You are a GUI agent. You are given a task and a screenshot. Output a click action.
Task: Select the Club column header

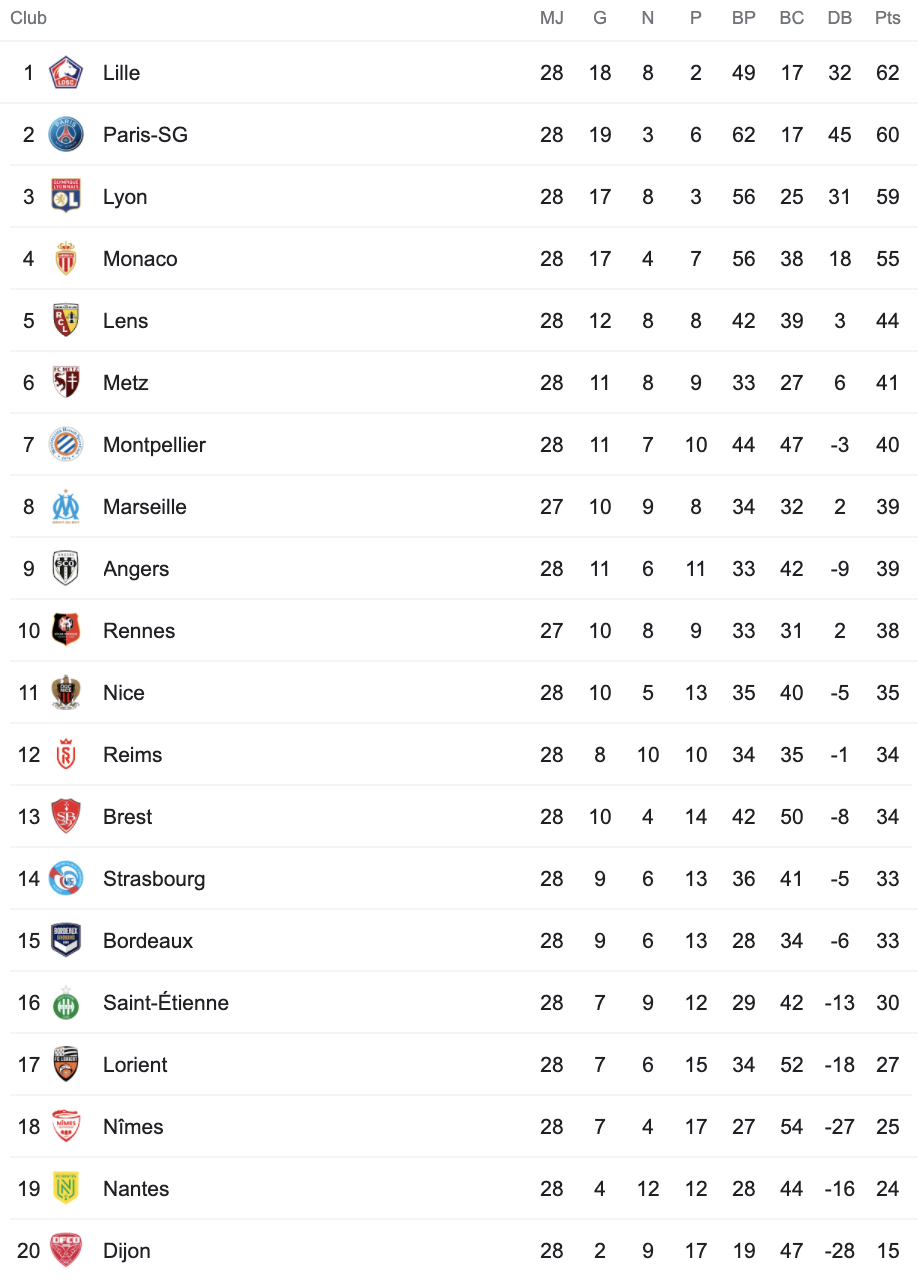[x=28, y=18]
